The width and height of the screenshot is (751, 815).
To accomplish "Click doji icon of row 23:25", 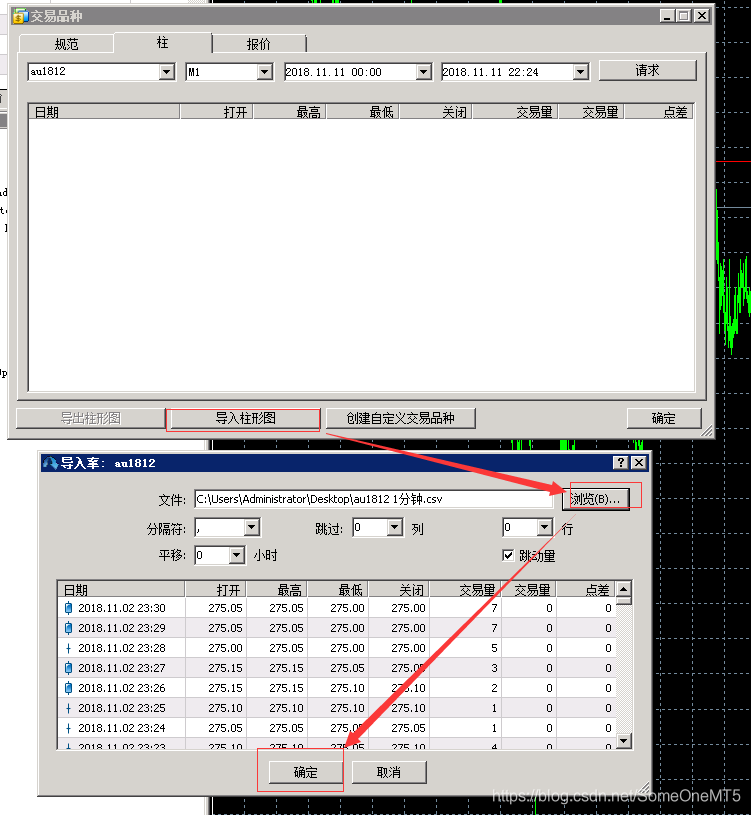I will point(68,708).
